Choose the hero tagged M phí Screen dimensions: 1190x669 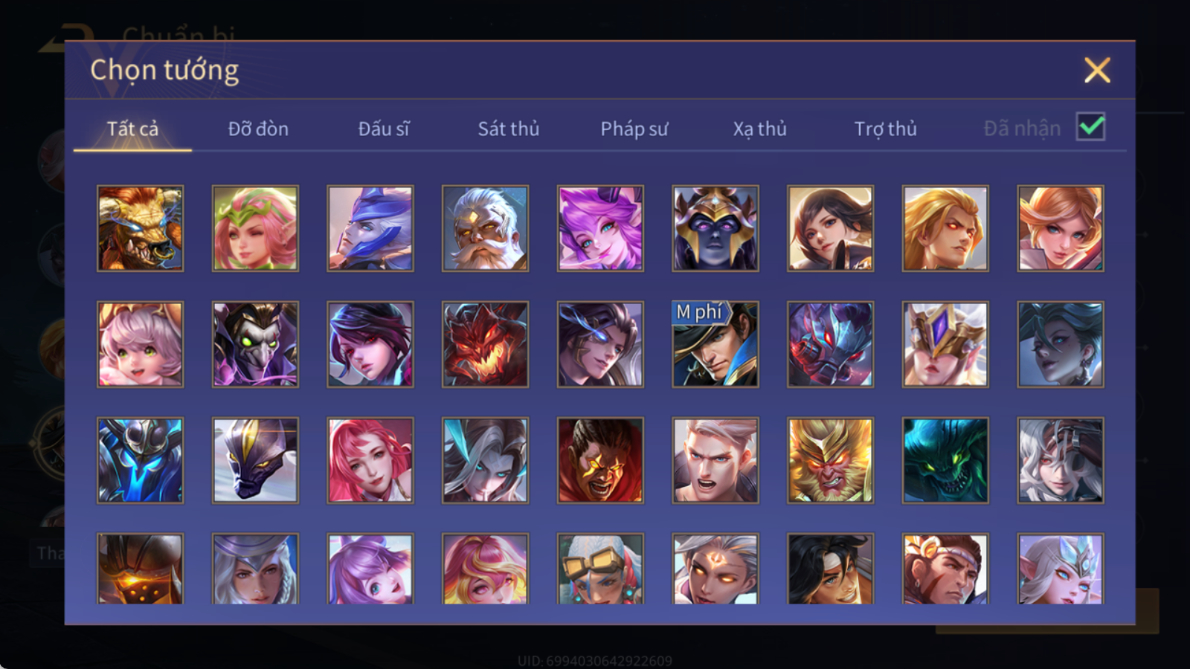pos(716,344)
